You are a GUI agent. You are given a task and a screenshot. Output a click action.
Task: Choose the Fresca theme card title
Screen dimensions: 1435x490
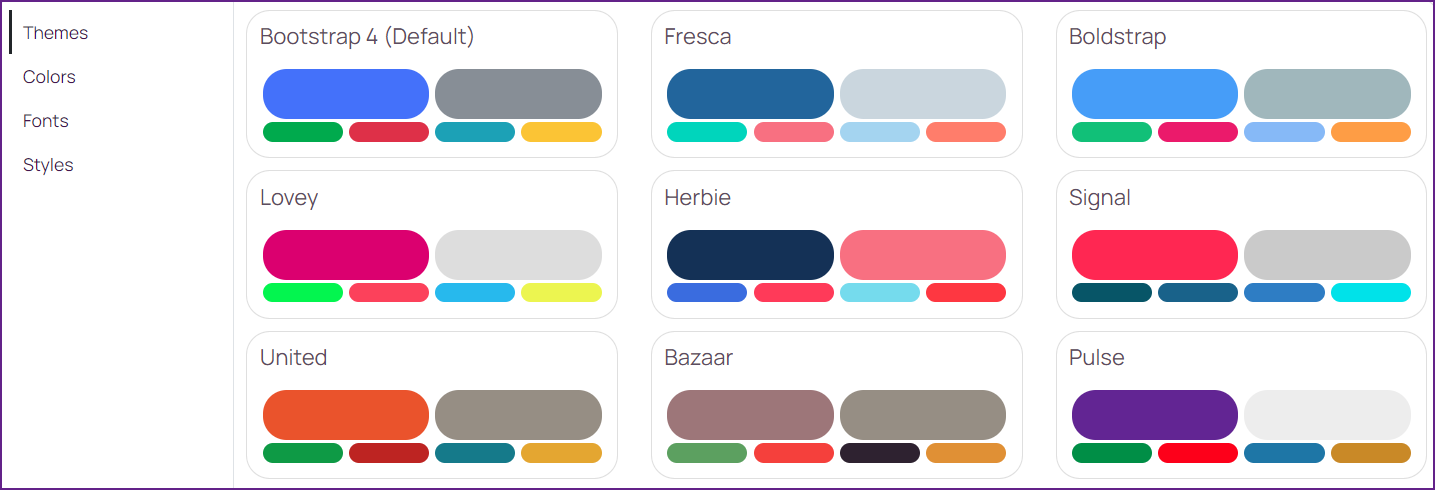[698, 37]
